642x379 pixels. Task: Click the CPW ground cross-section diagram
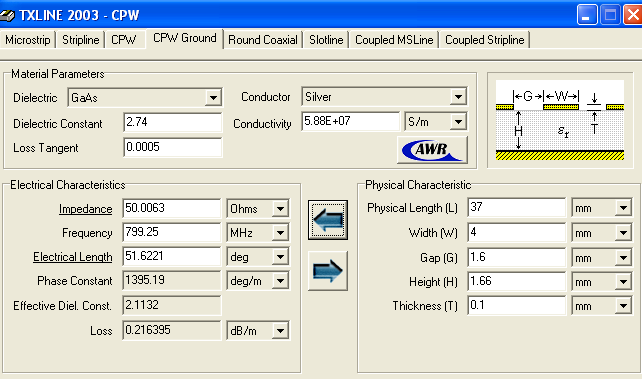tap(560, 120)
